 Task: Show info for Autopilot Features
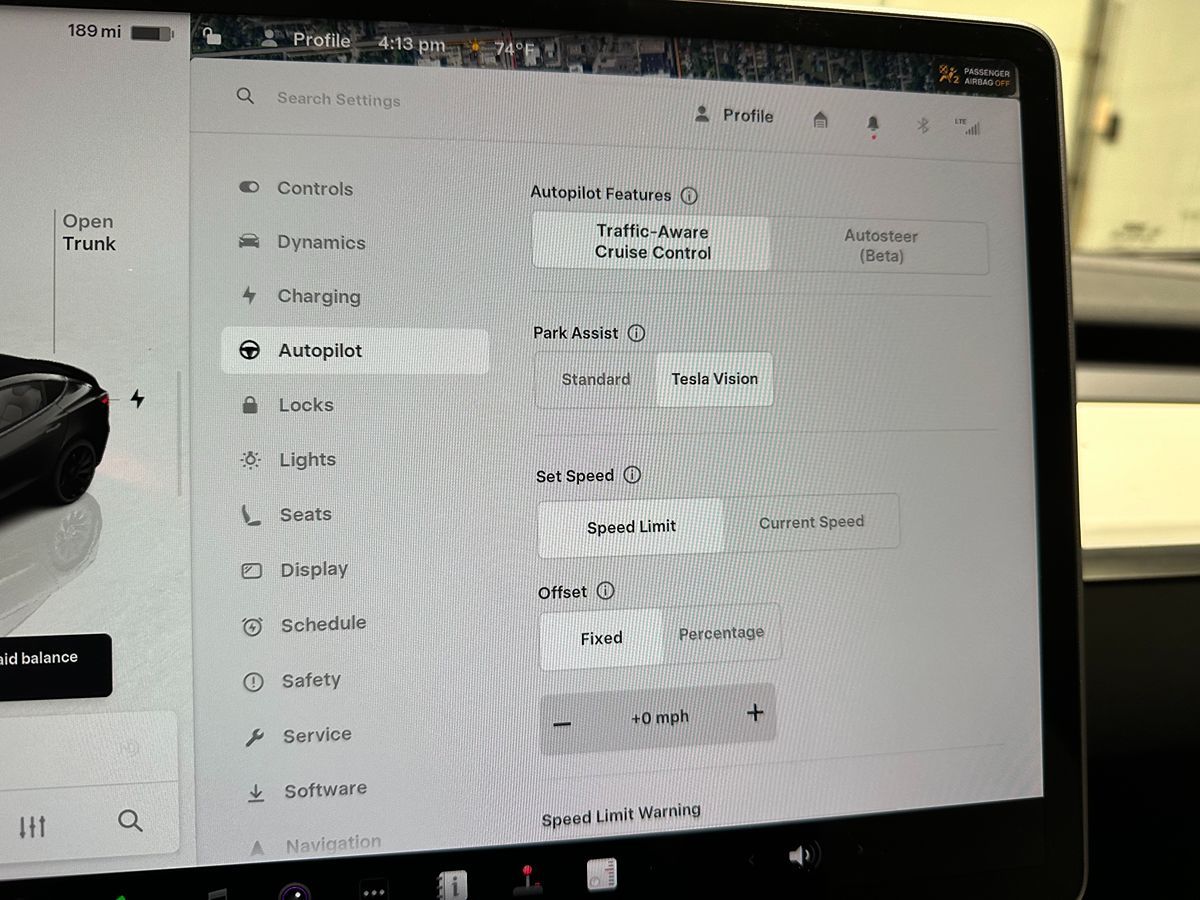689,196
